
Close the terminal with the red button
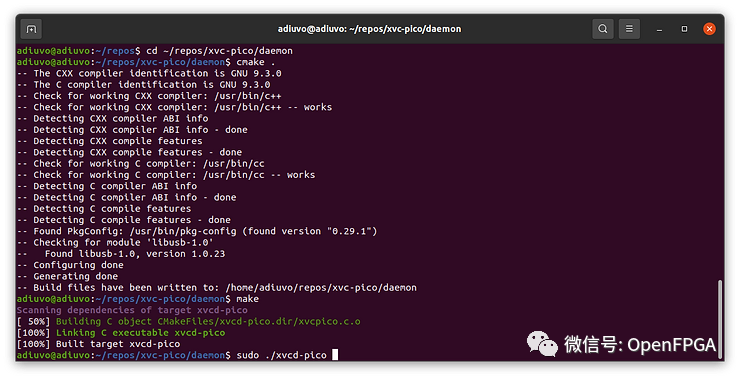[x=709, y=29]
